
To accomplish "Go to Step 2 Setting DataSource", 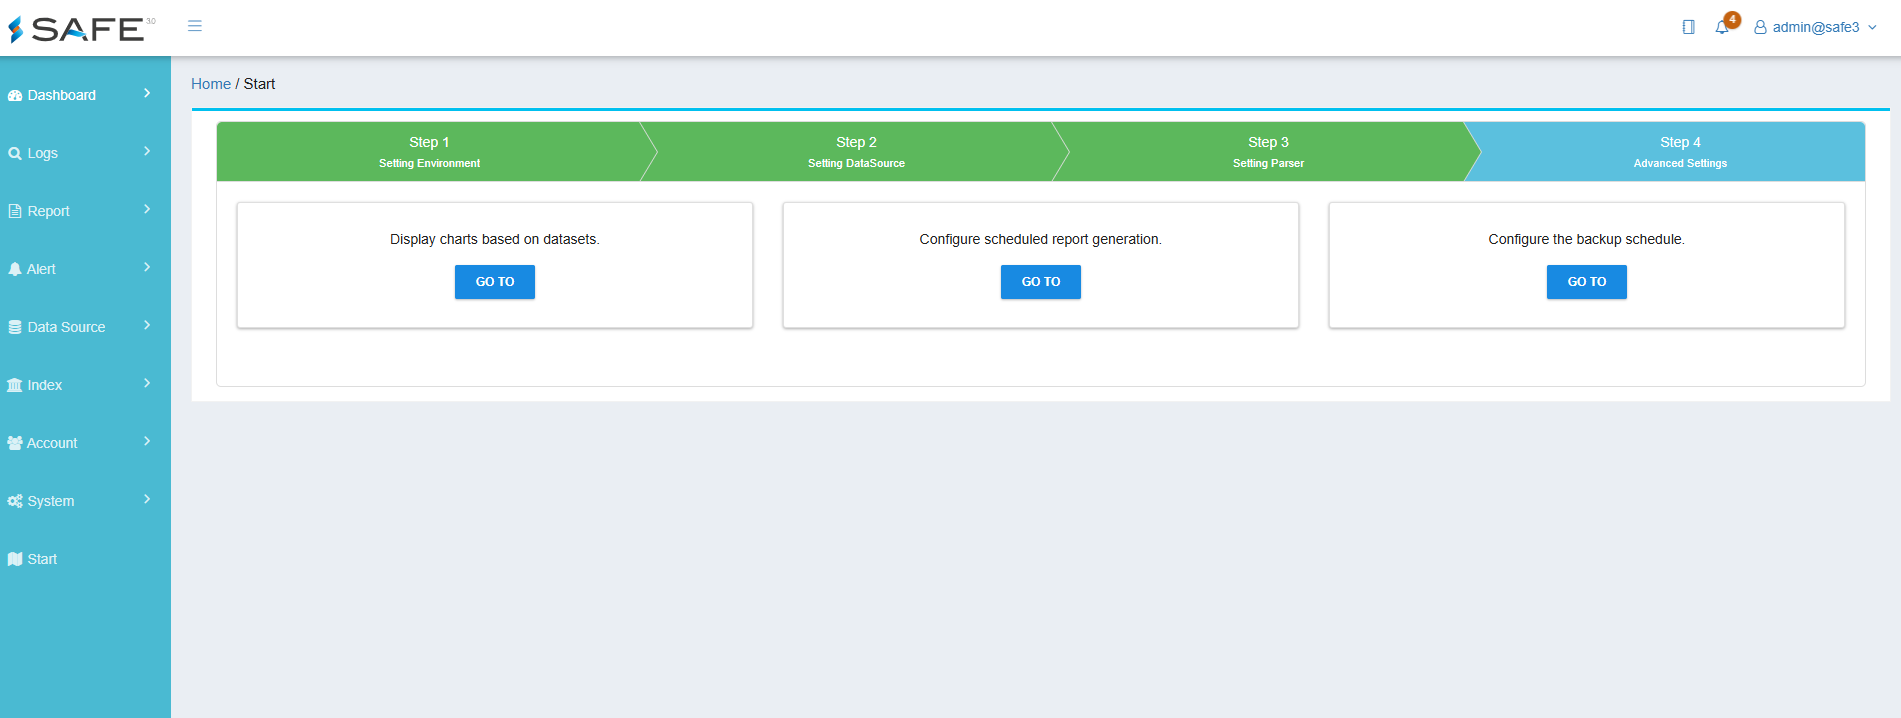I will click(856, 152).
